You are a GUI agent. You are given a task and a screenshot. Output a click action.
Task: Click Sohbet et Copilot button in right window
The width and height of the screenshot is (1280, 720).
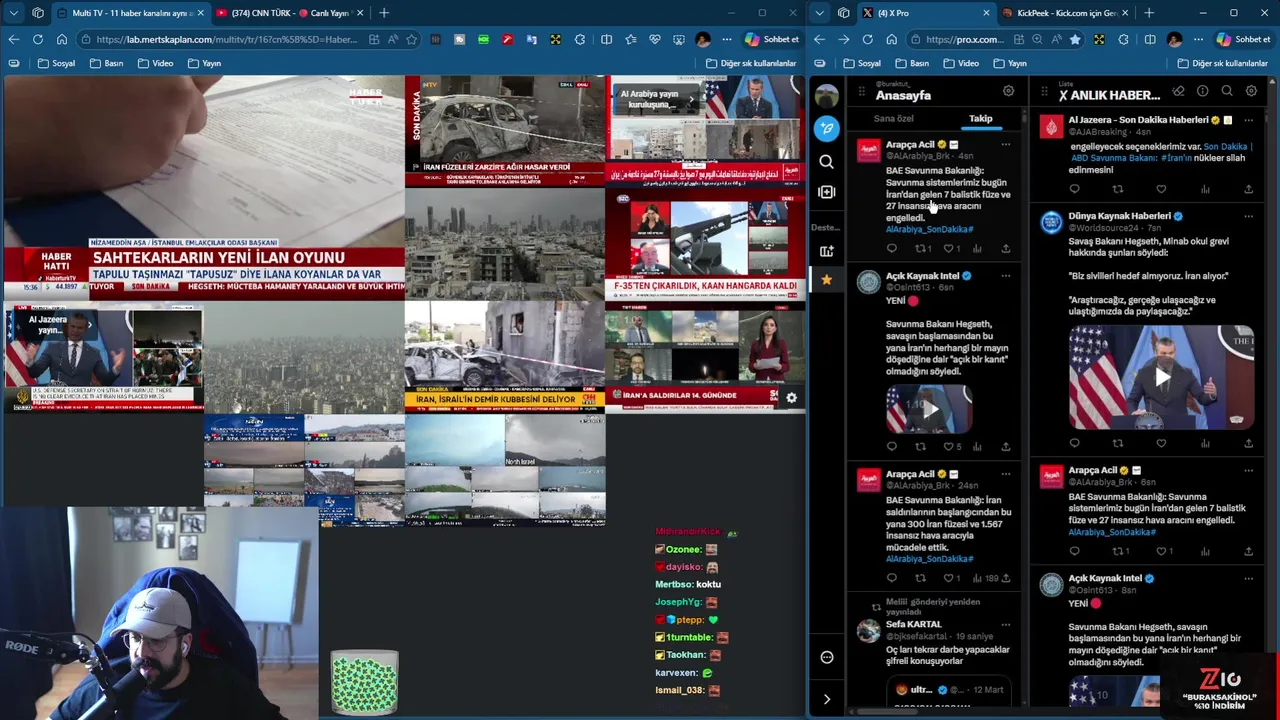point(1242,39)
